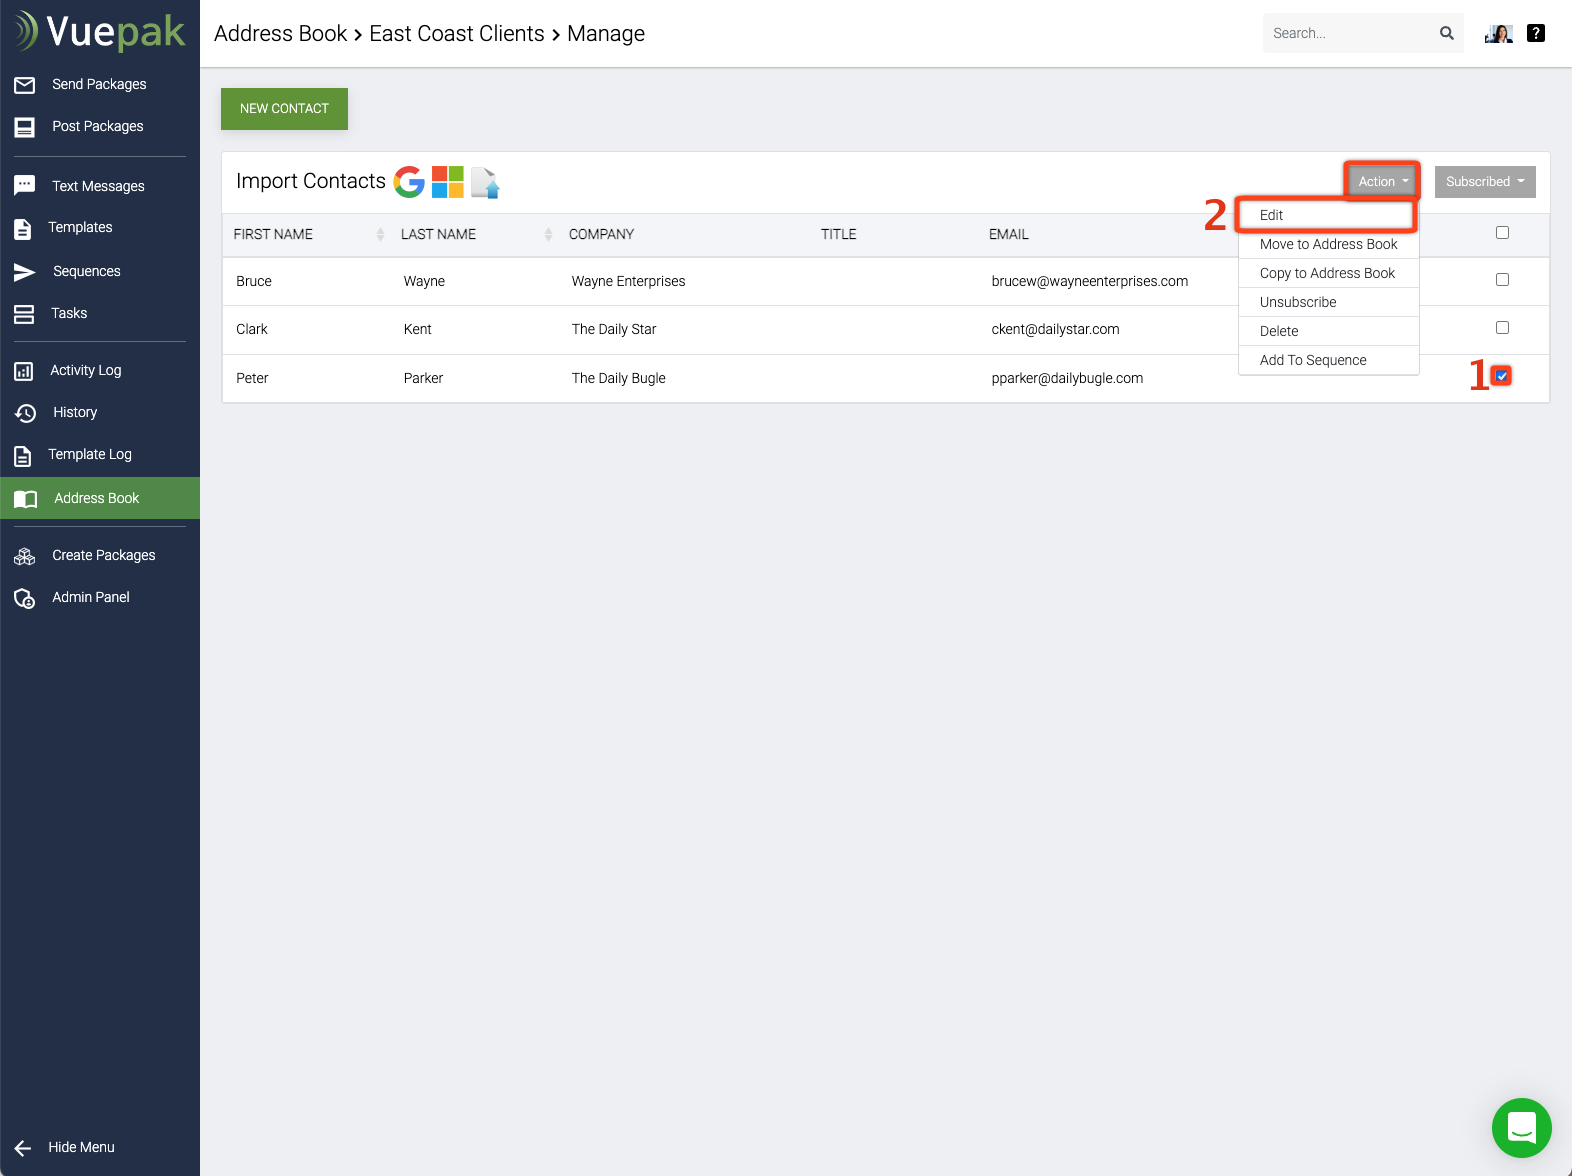The width and height of the screenshot is (1572, 1176).
Task: Toggle the select-all header checkbox
Action: click(x=1502, y=233)
